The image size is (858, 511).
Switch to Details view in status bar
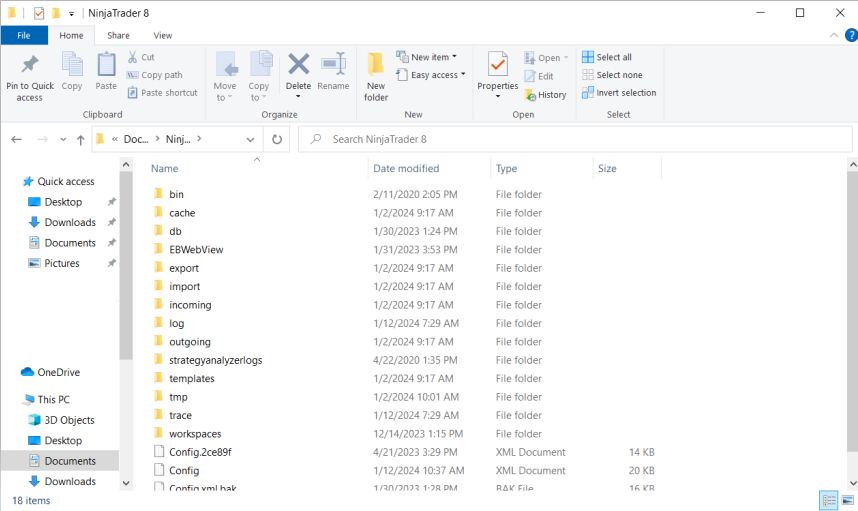click(829, 500)
